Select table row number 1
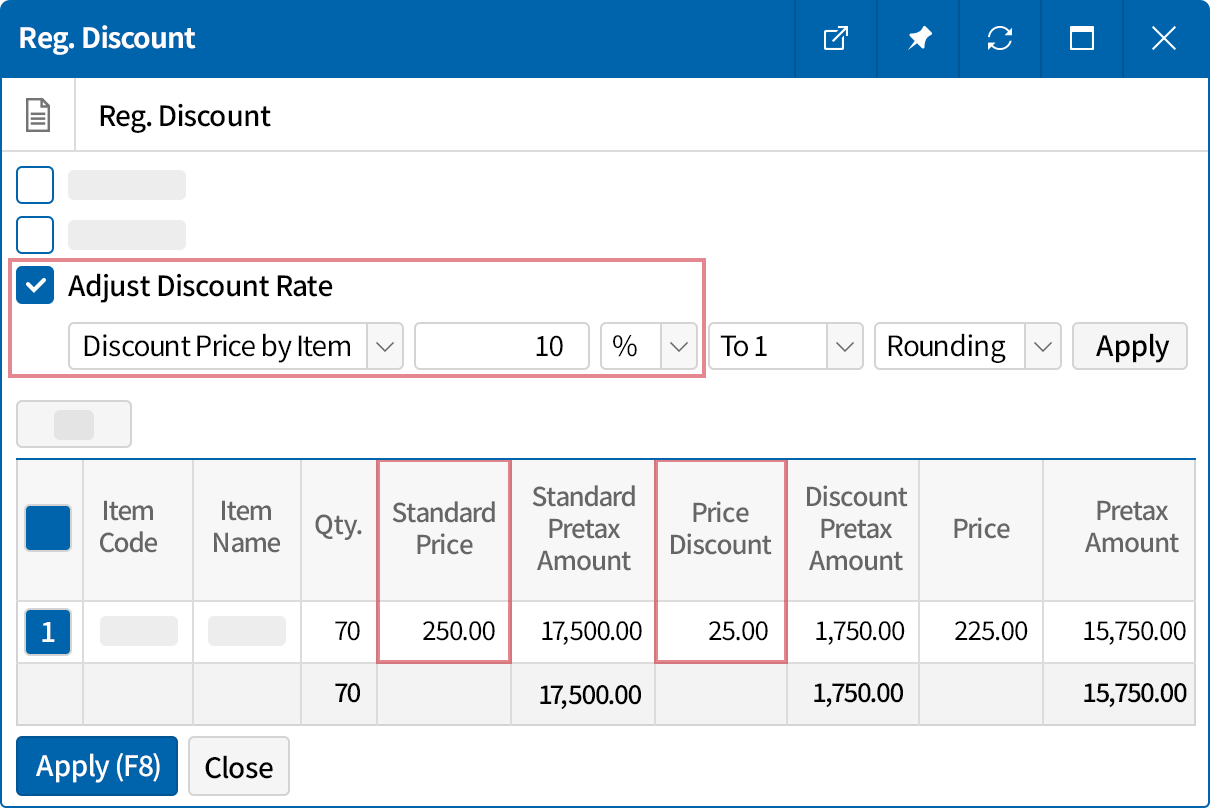The height and width of the screenshot is (808, 1210). point(48,631)
